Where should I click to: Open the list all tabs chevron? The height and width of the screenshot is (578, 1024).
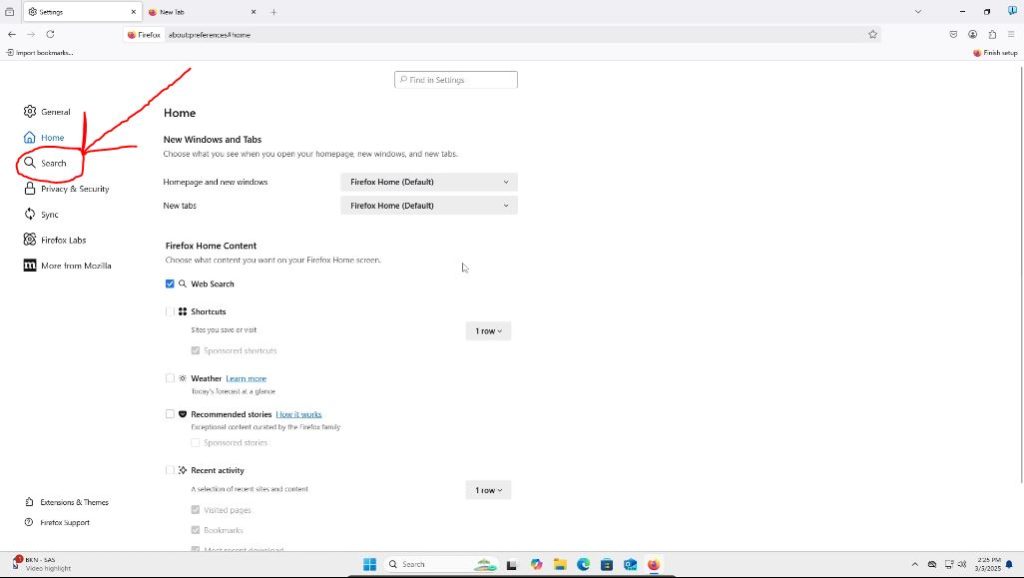click(918, 12)
